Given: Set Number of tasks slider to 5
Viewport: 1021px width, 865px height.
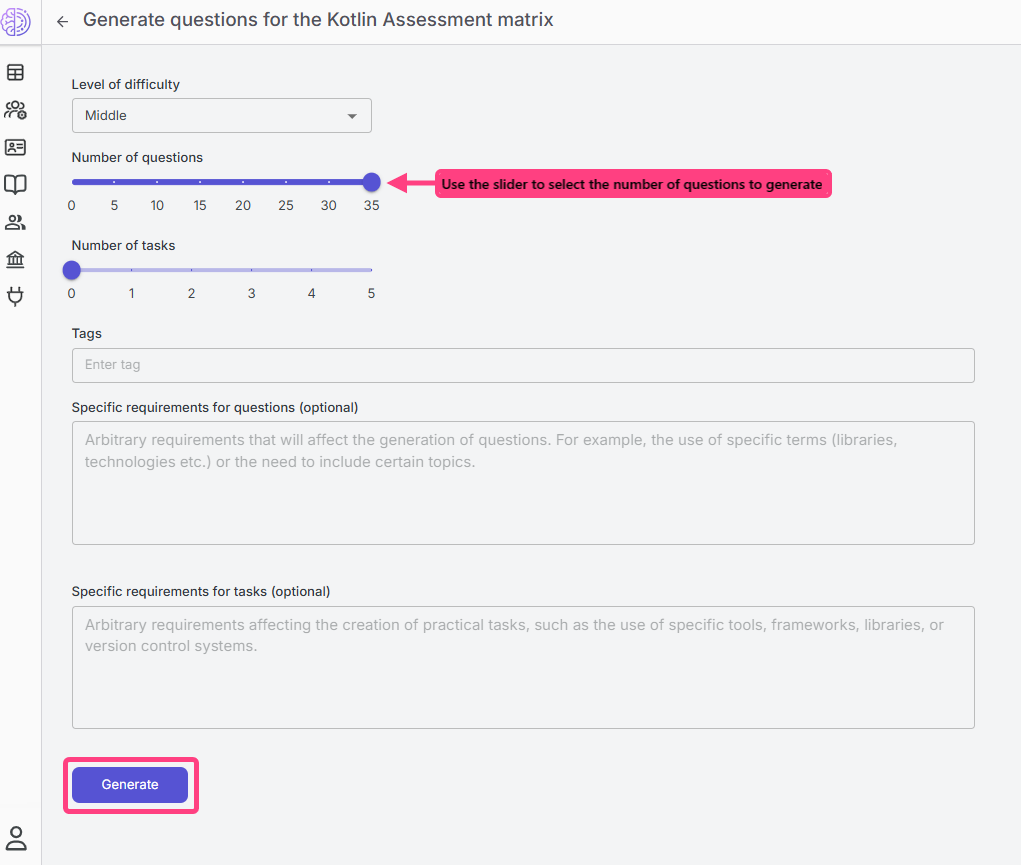Looking at the screenshot, I should [x=371, y=270].
